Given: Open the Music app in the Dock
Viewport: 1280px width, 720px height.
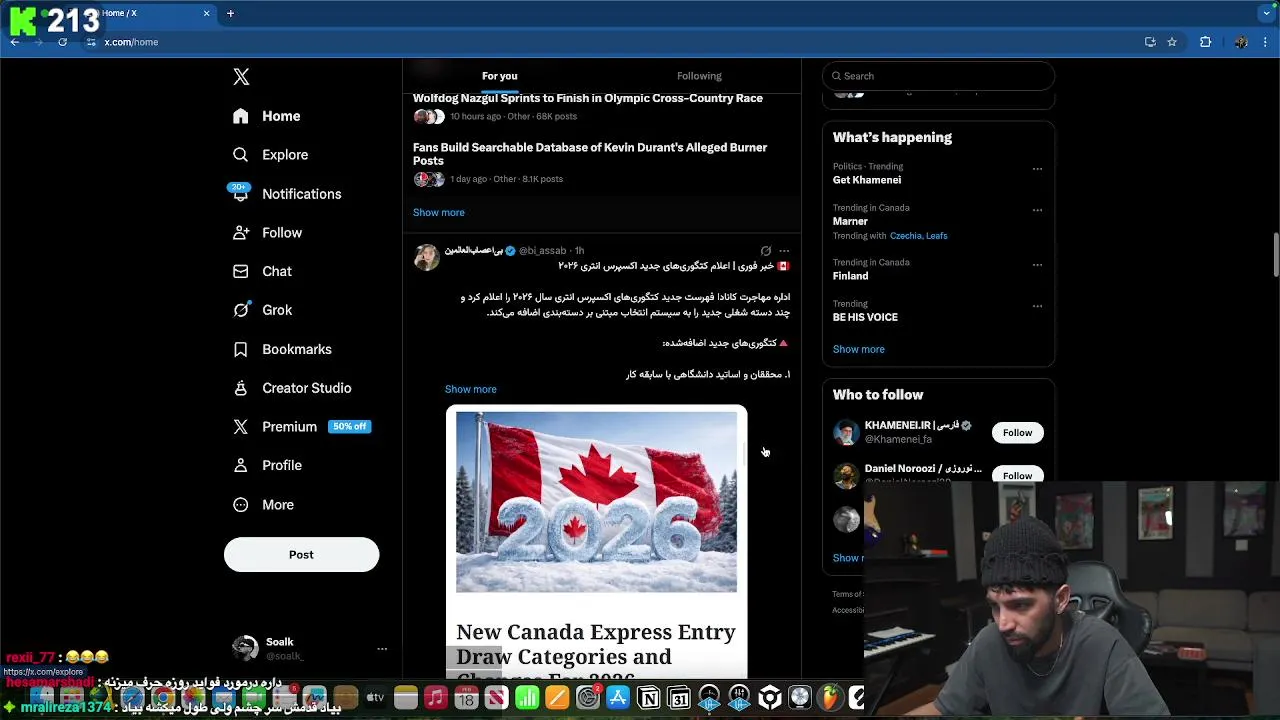Looking at the screenshot, I should (x=436, y=698).
